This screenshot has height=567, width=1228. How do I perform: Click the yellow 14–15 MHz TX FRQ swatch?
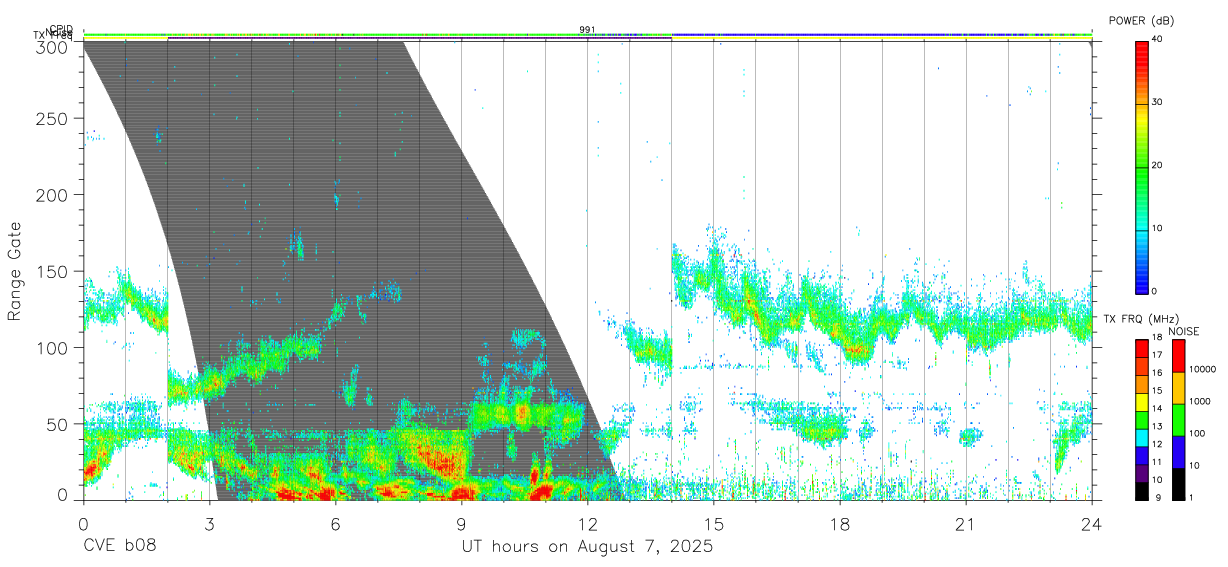click(1142, 401)
